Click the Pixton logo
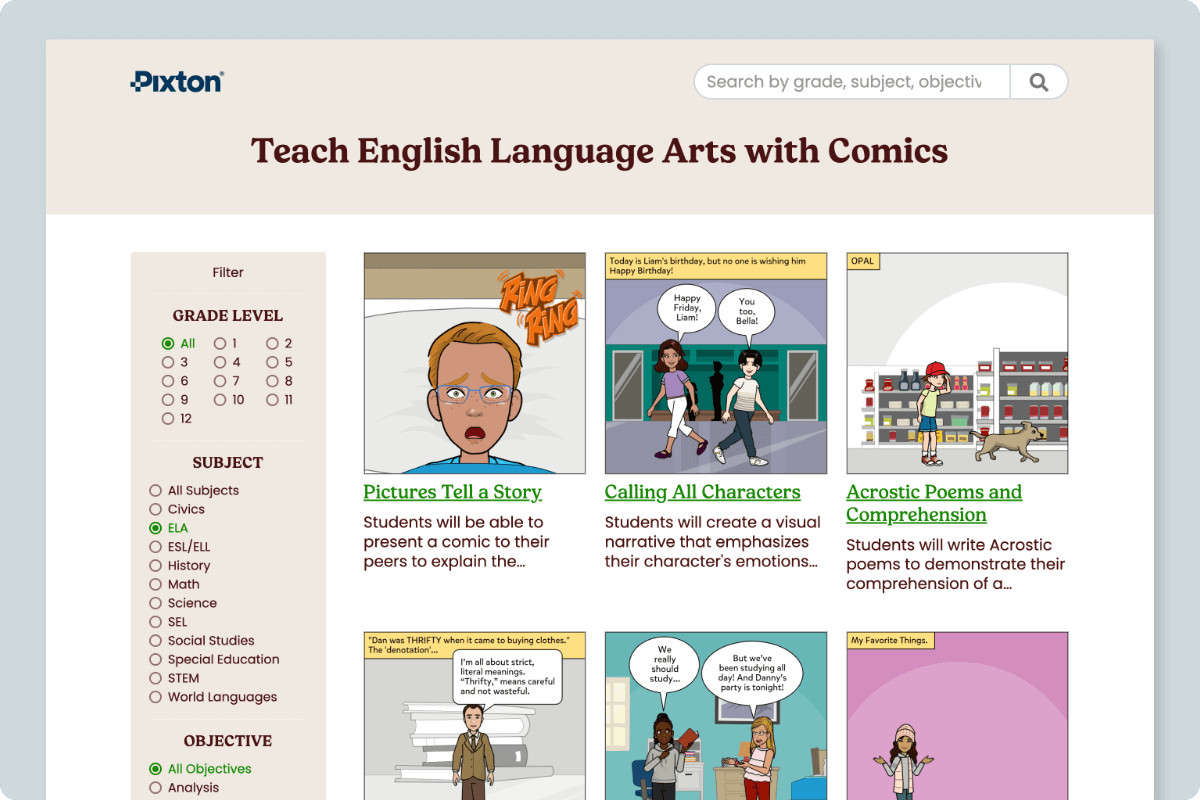This screenshot has height=800, width=1200. (177, 82)
